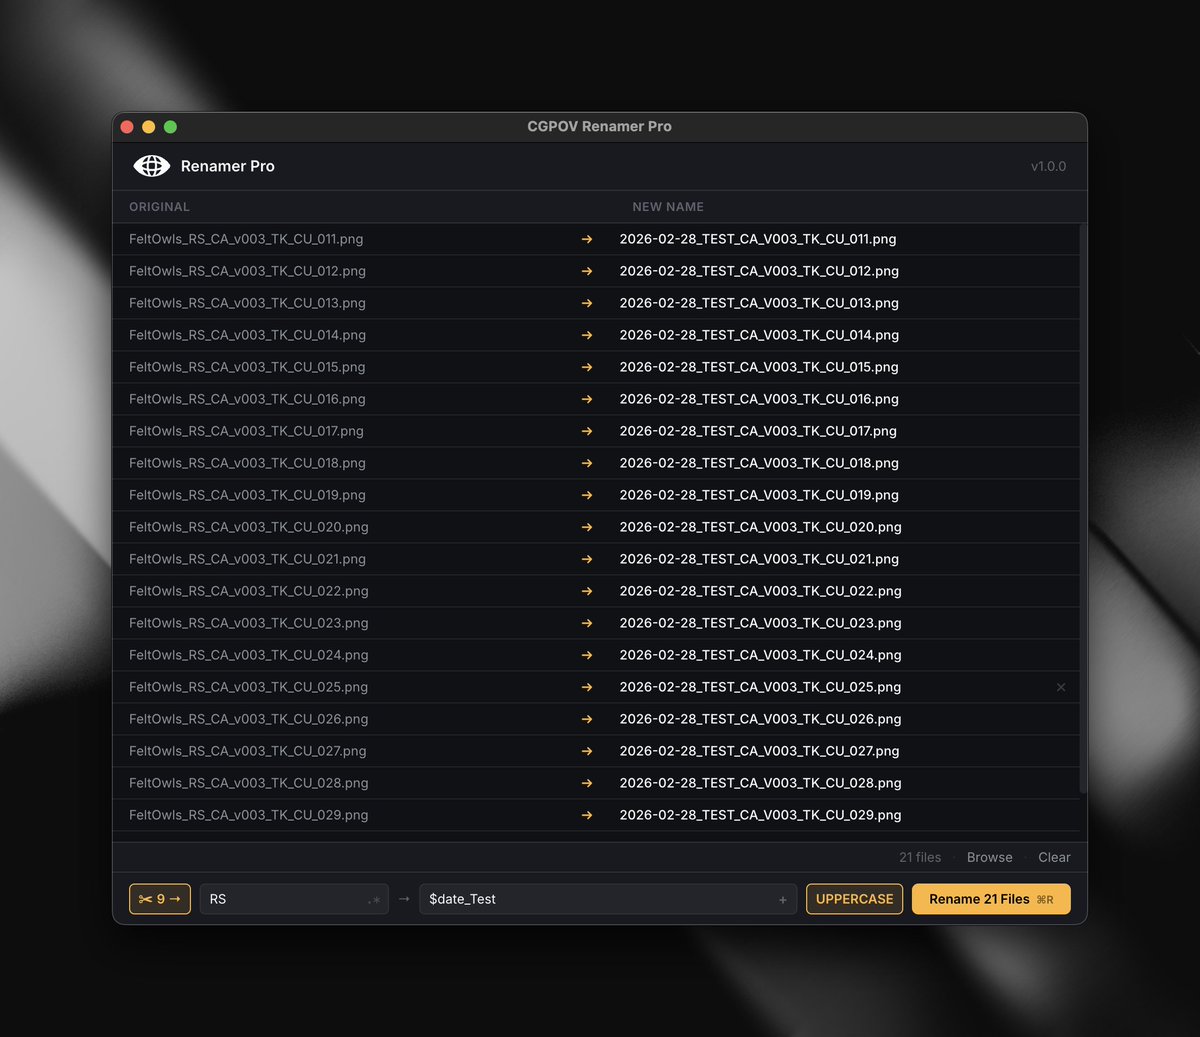Click the arrow icon in the TK_CU_026 row
The width and height of the screenshot is (1200, 1037).
587,719
